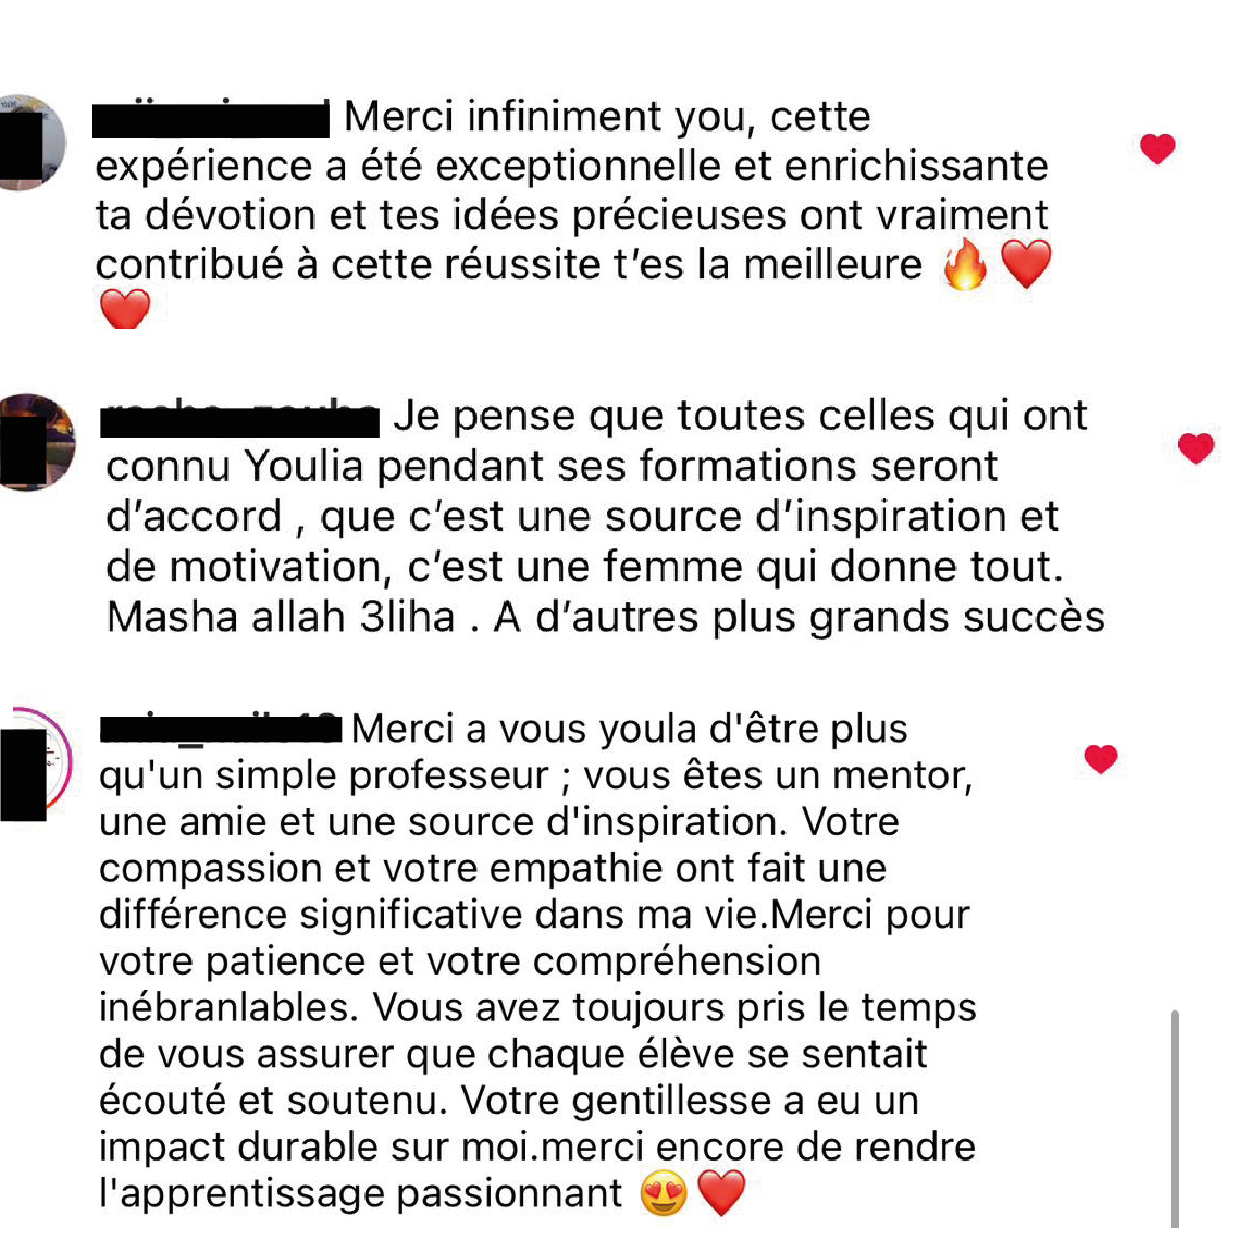1251x1251 pixels.
Task: Click "A d'autres plus grands succès" text
Action: tap(799, 617)
